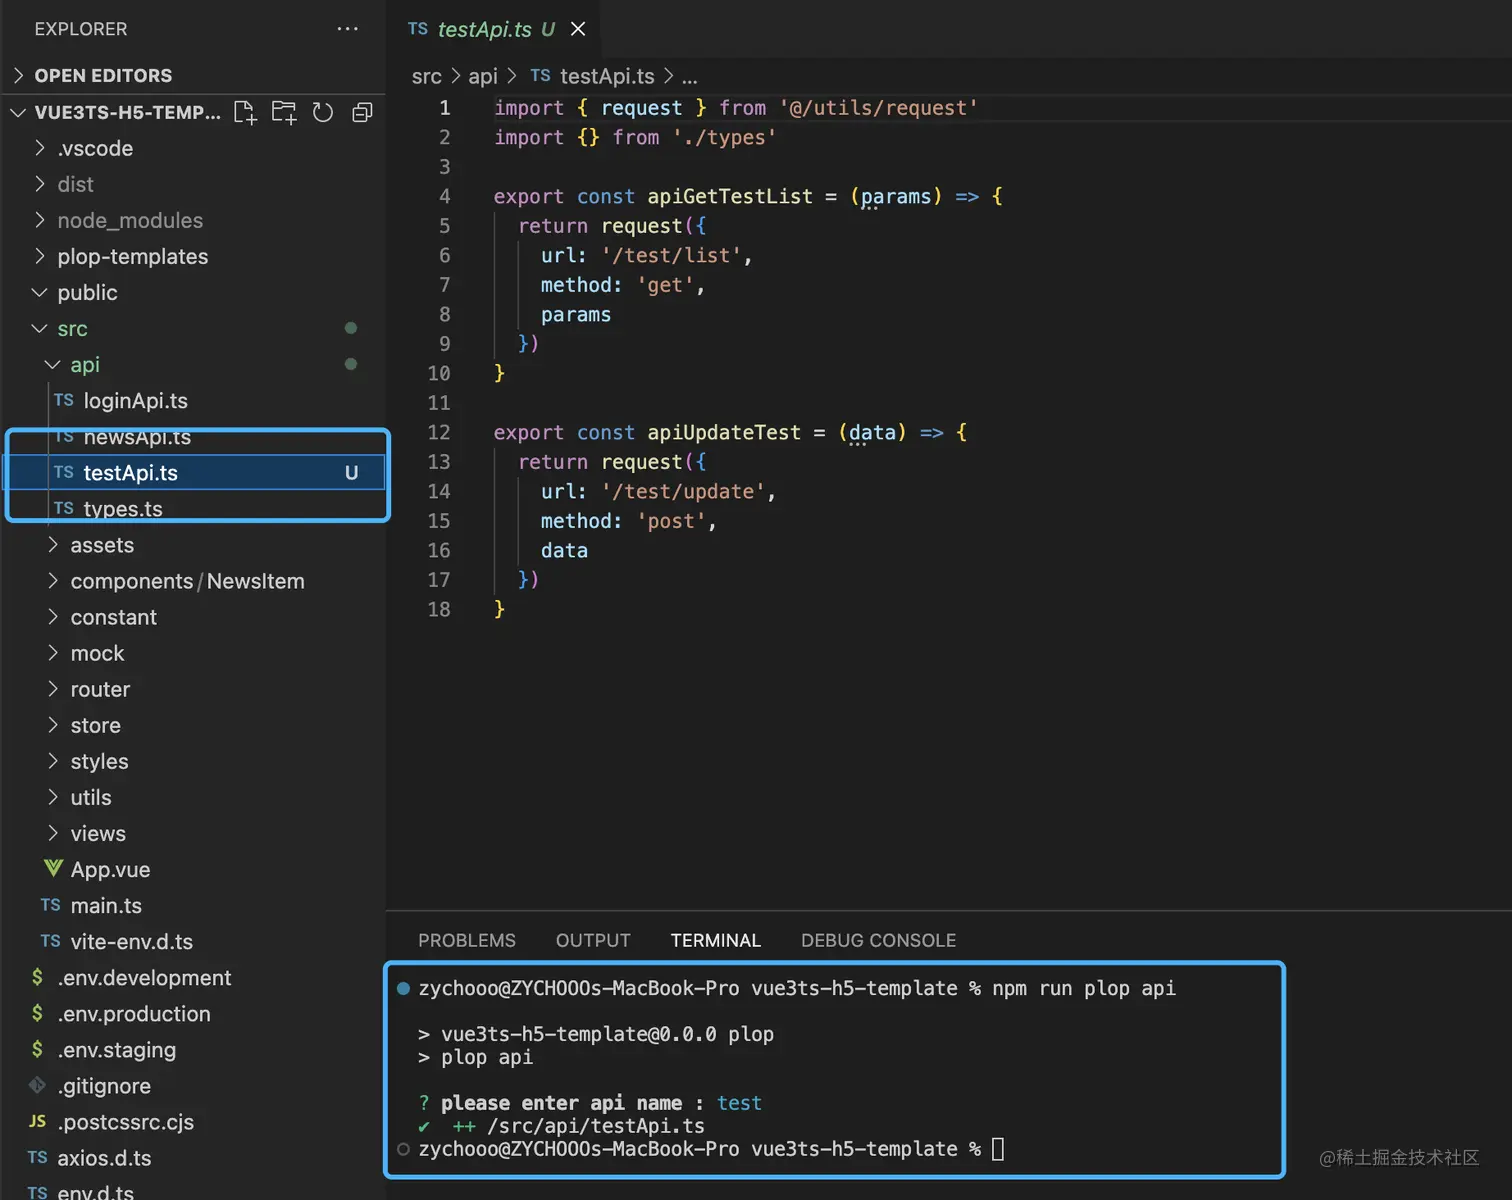Collapse the OPEN EDITORS section

click(x=18, y=74)
